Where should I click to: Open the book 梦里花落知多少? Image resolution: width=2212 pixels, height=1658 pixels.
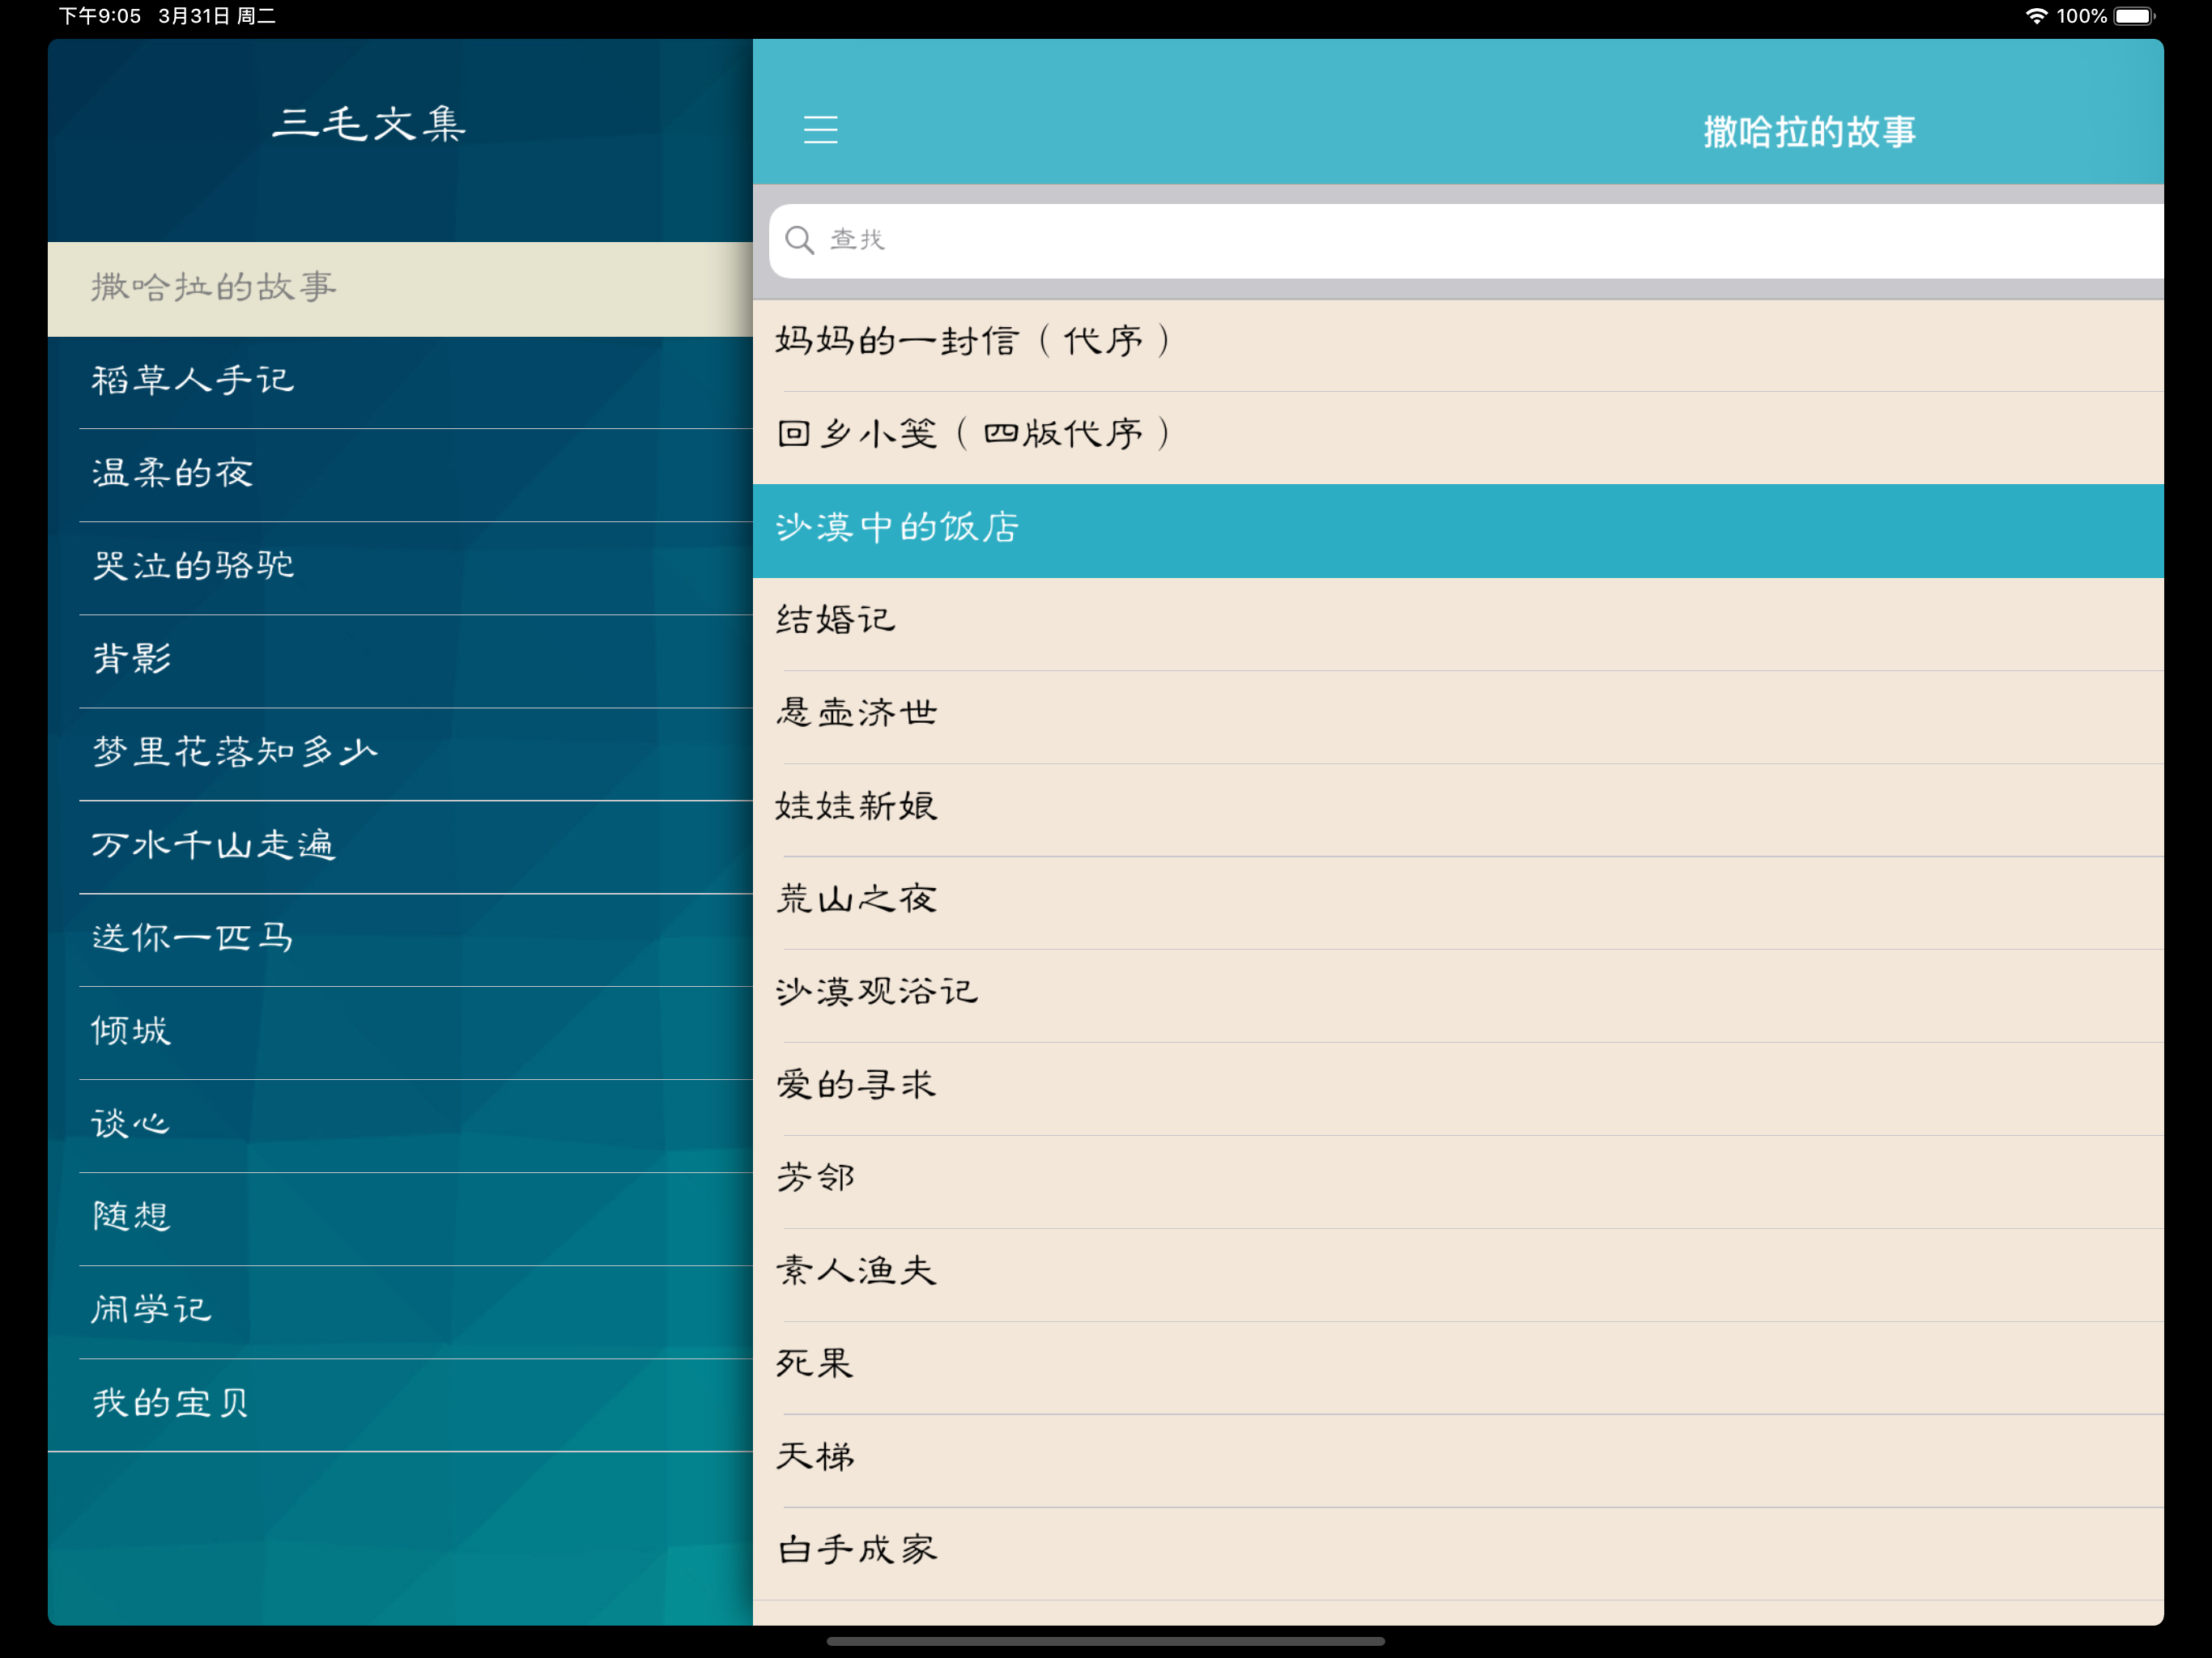(400, 754)
